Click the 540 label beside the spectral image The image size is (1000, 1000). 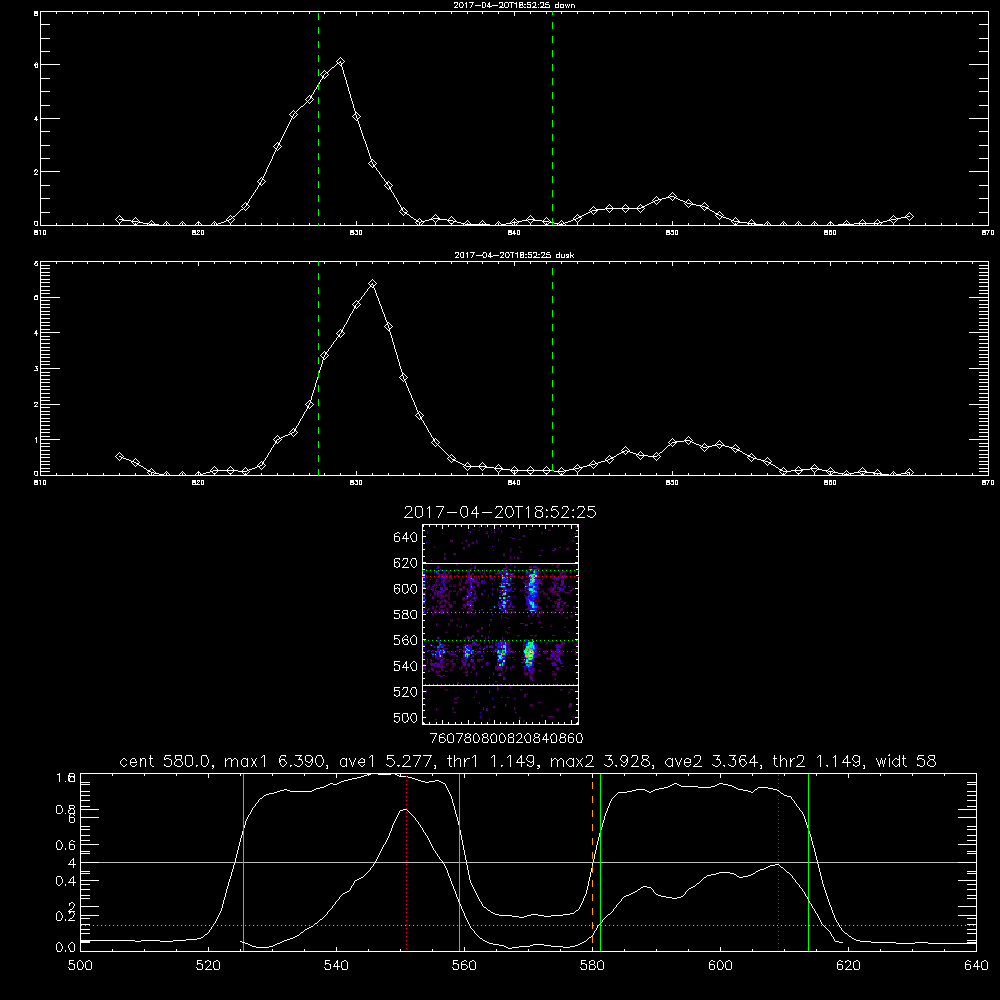point(405,666)
